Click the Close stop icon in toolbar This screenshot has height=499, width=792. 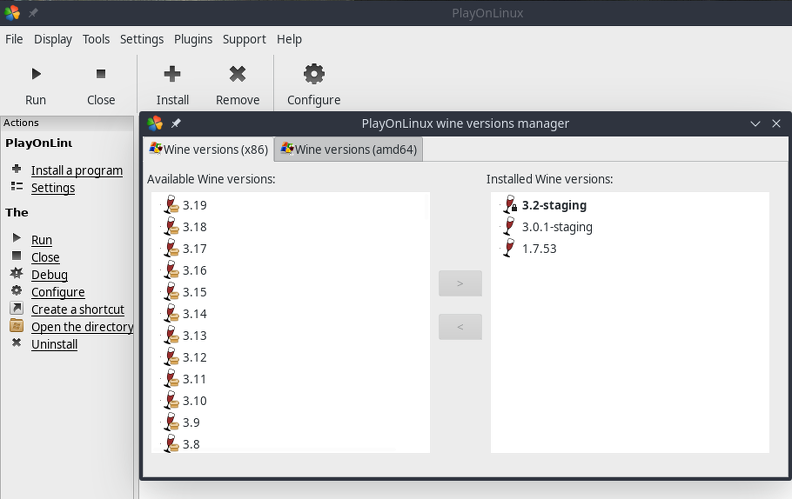[x=101, y=74]
